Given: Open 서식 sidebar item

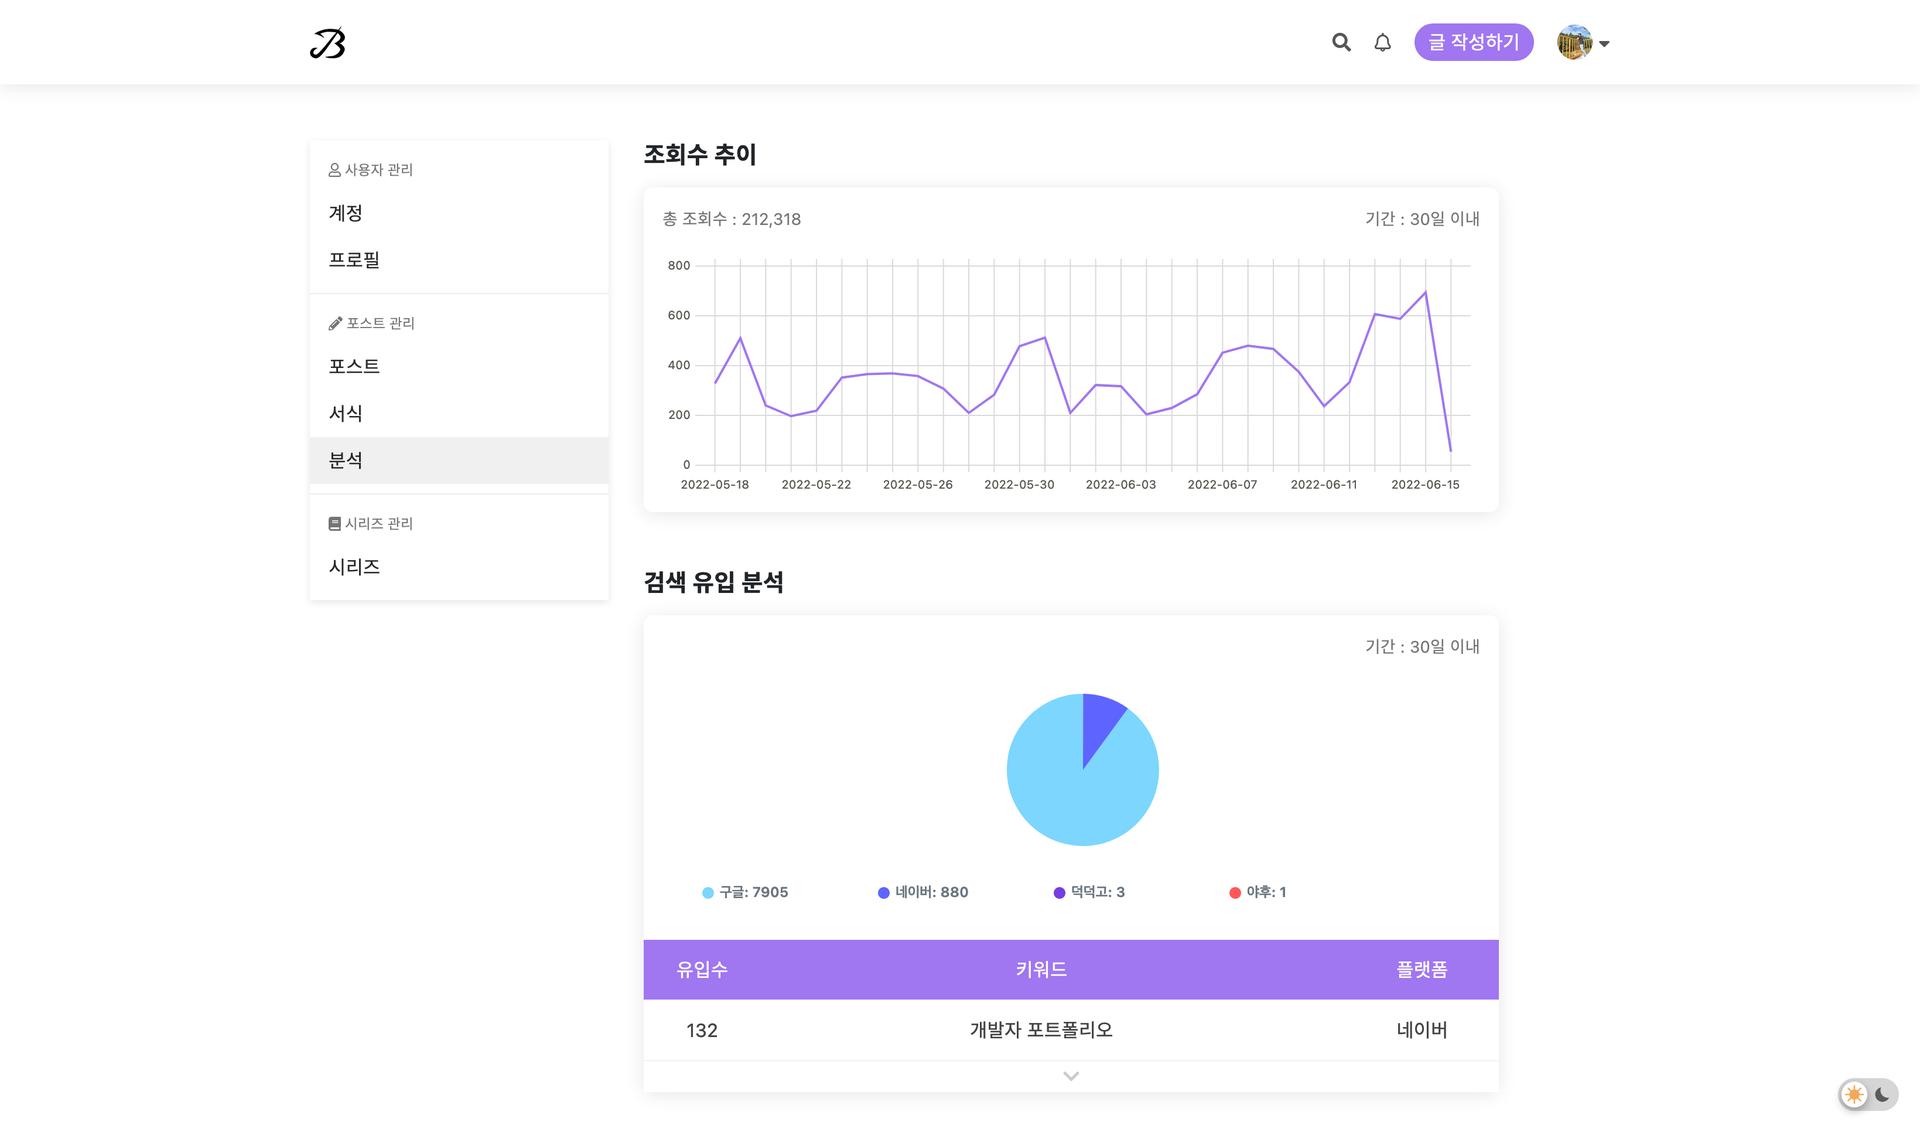Looking at the screenshot, I should tap(346, 413).
